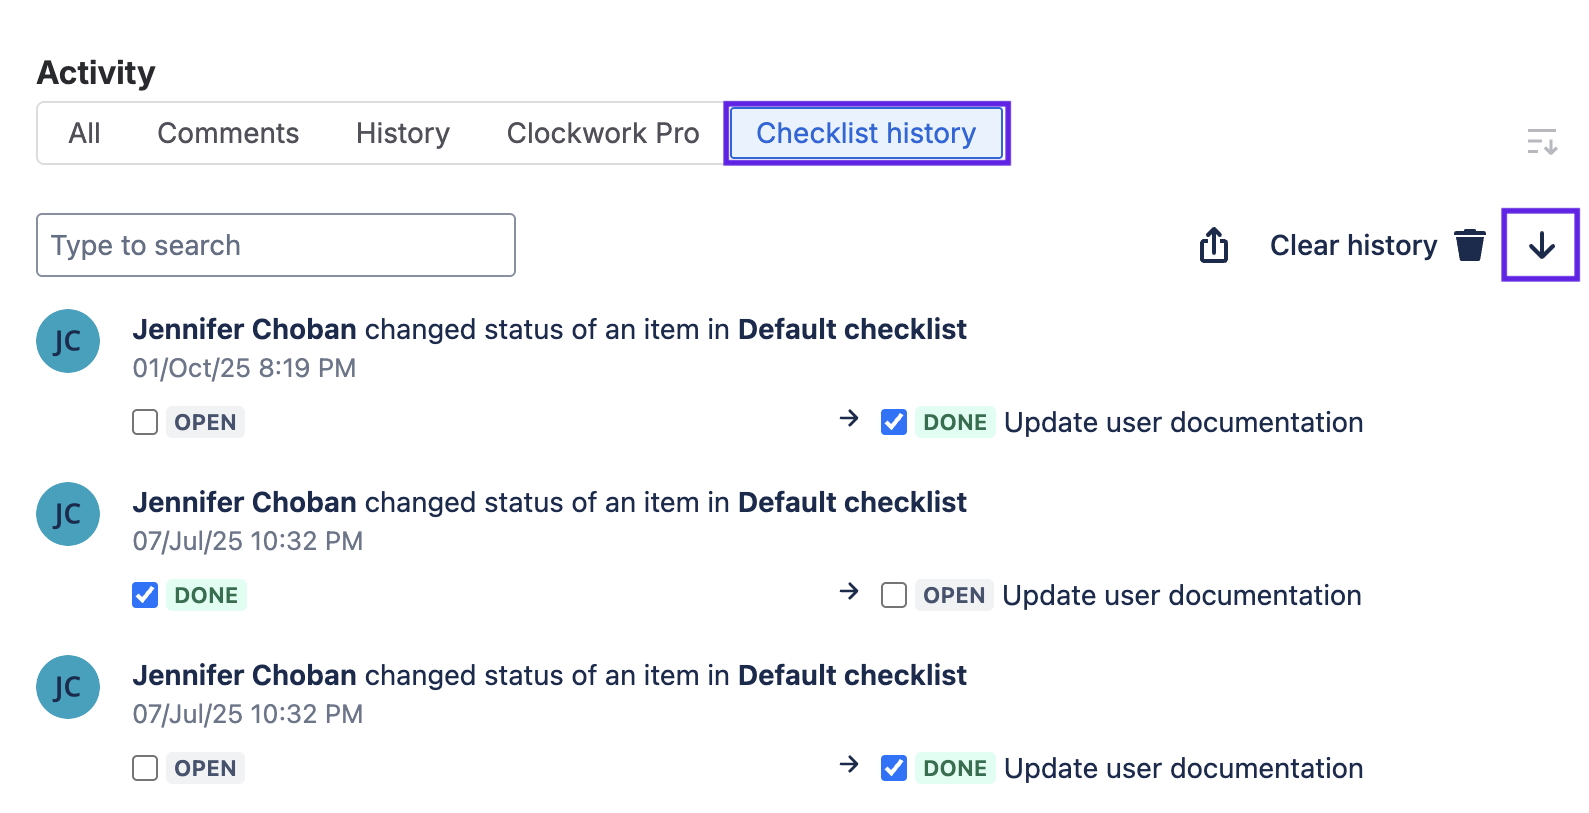Click the DONE status label in the bottom entry
Image resolution: width=1589 pixels, height=813 pixels.
tap(954, 768)
